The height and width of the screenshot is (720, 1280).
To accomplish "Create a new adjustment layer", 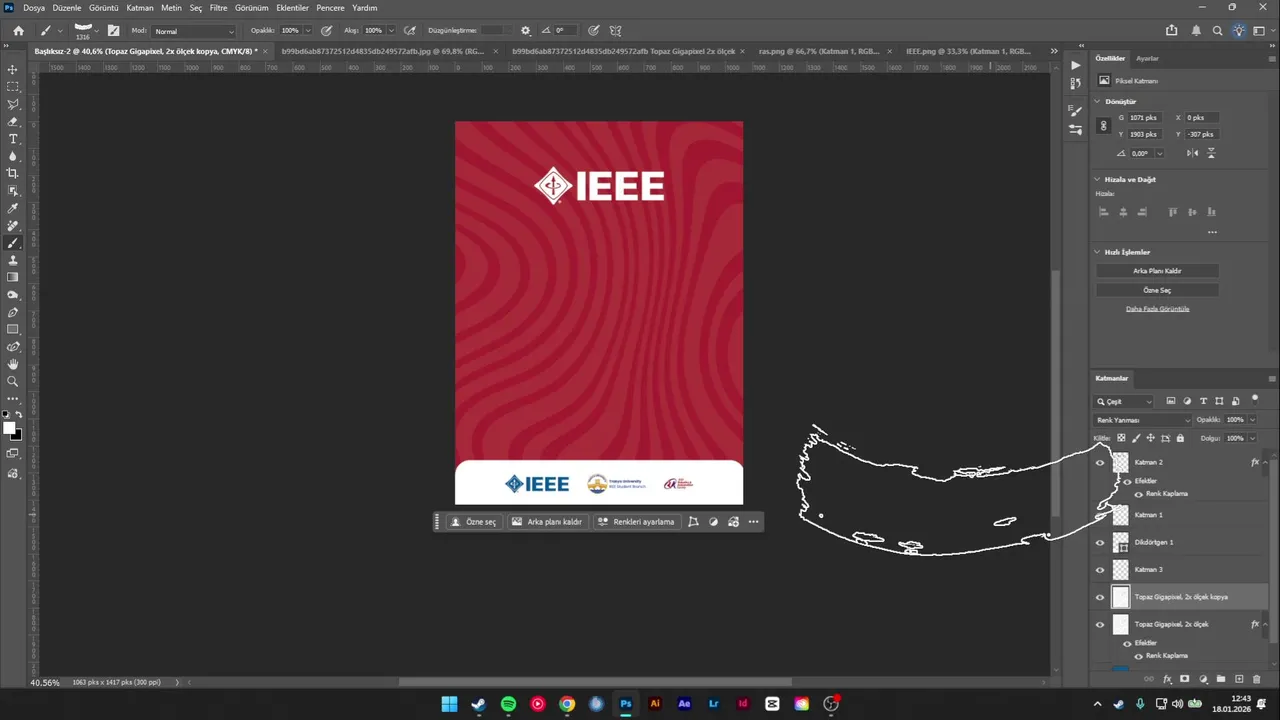I will [x=1203, y=679].
